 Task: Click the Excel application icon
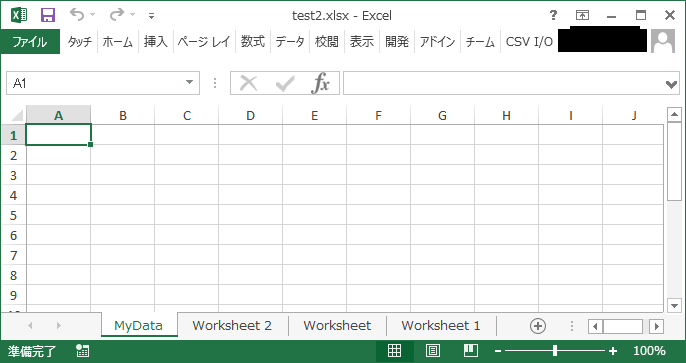(20, 15)
